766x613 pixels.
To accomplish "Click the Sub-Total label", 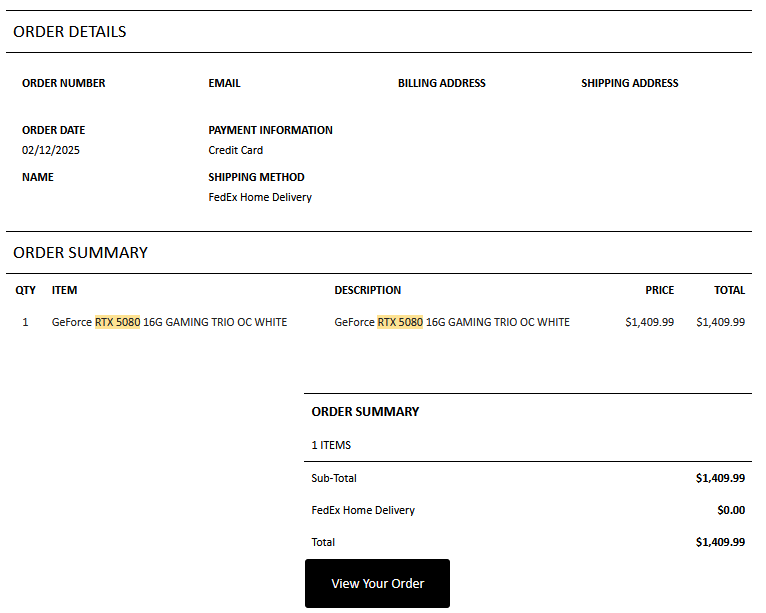I will (x=334, y=478).
